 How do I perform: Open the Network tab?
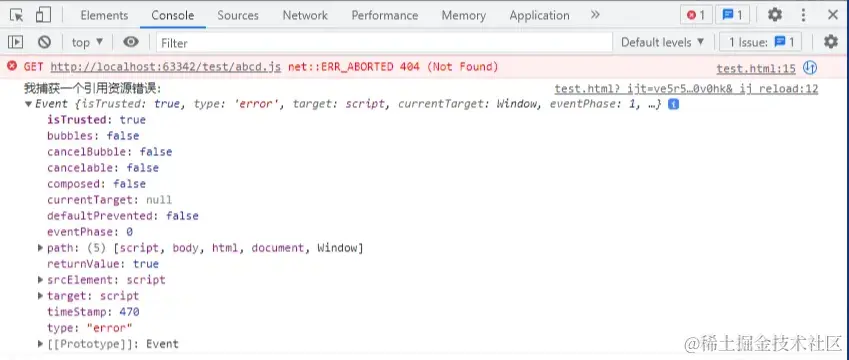305,15
